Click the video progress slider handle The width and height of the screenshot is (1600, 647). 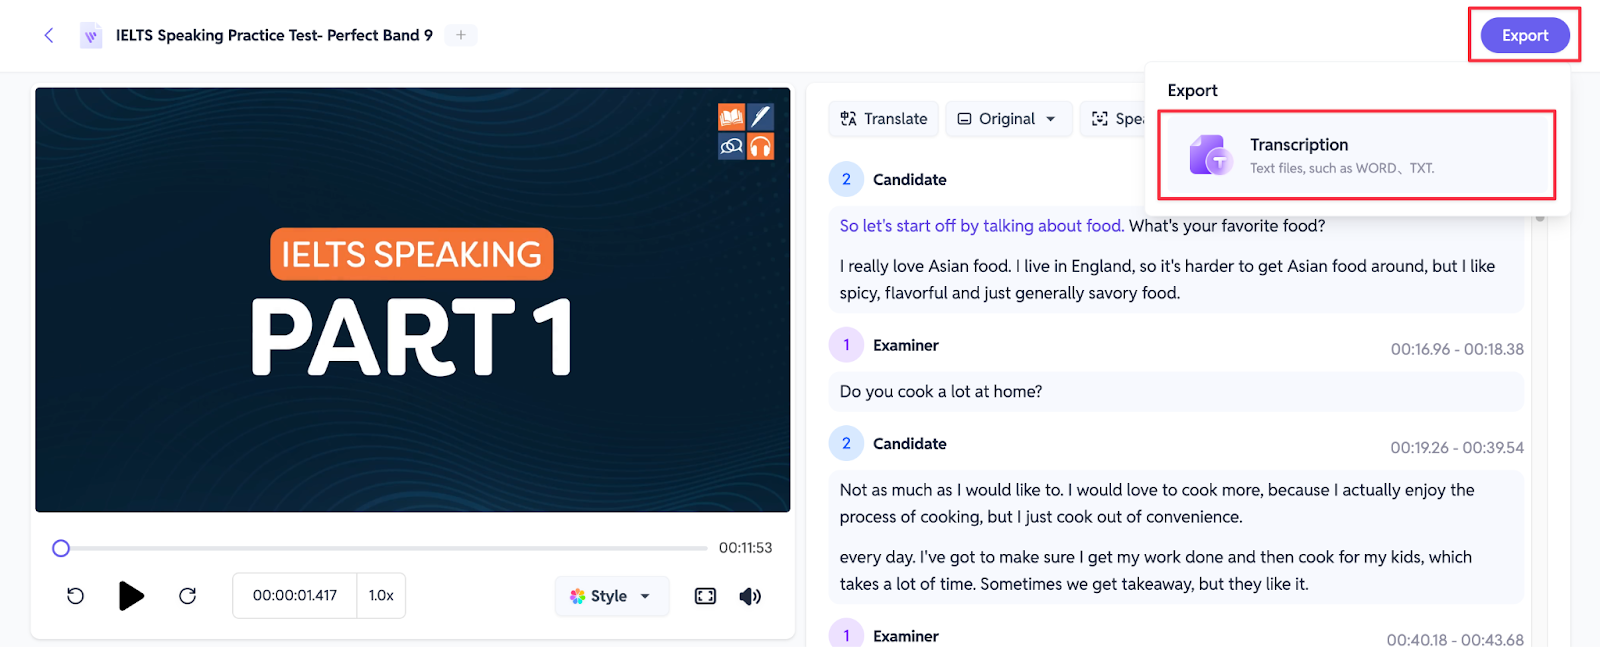click(61, 548)
